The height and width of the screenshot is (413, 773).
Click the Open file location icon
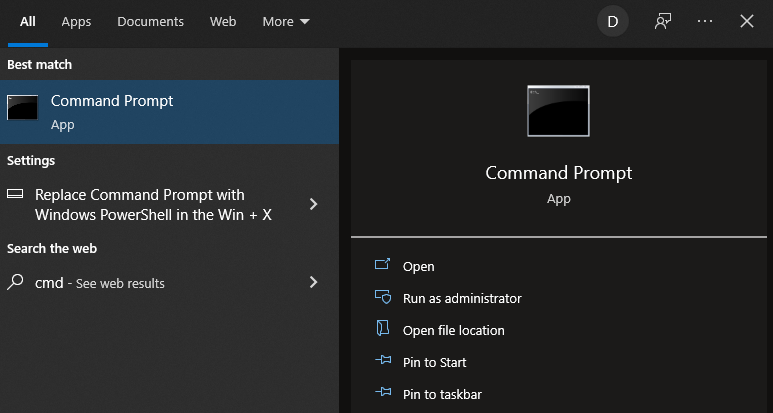click(x=383, y=328)
